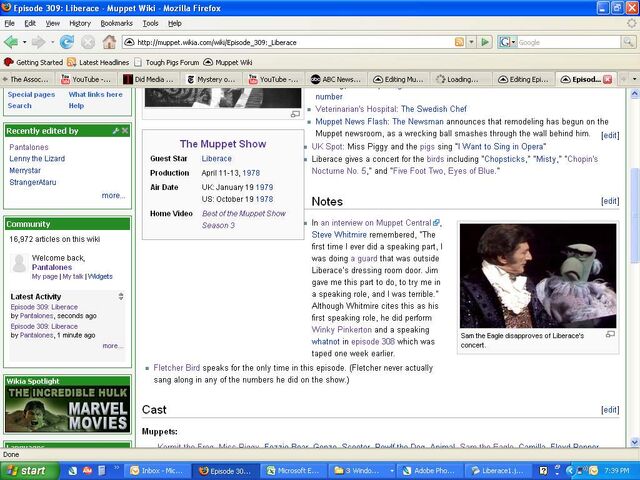Open the address bar URL history dropdown
The image size is (640, 480).
coord(471,42)
